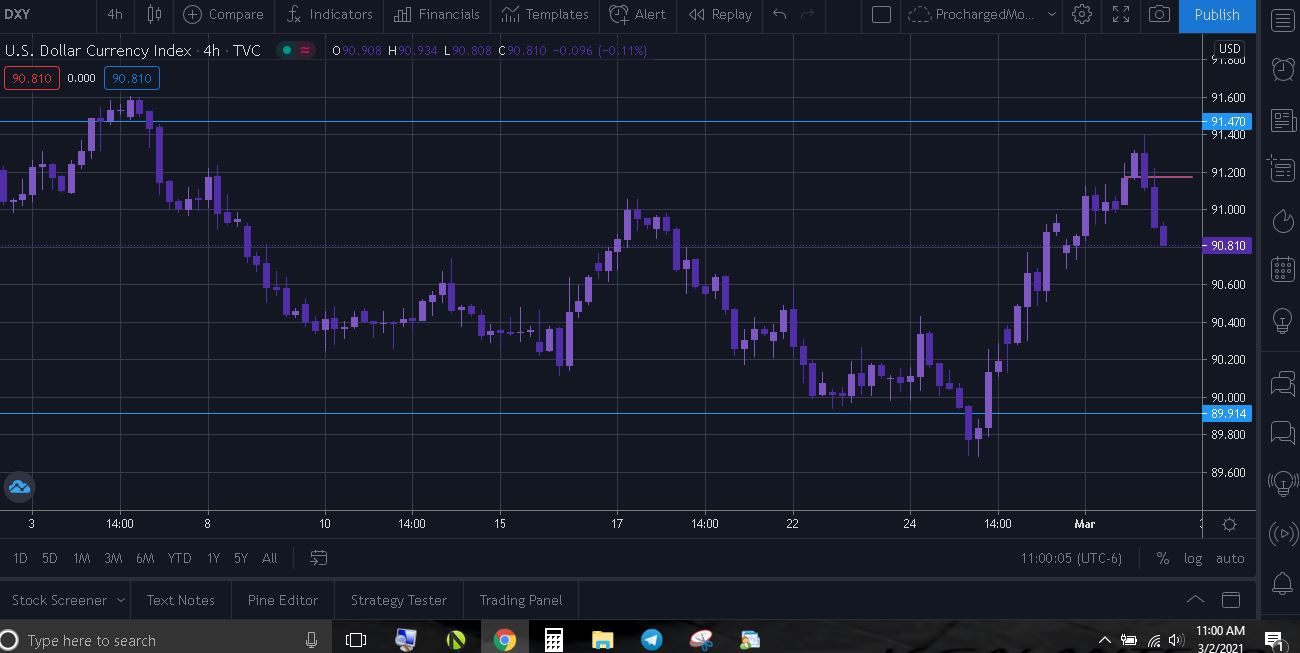Take a chart snapshot with camera icon
The height and width of the screenshot is (653, 1300).
coord(1159,14)
